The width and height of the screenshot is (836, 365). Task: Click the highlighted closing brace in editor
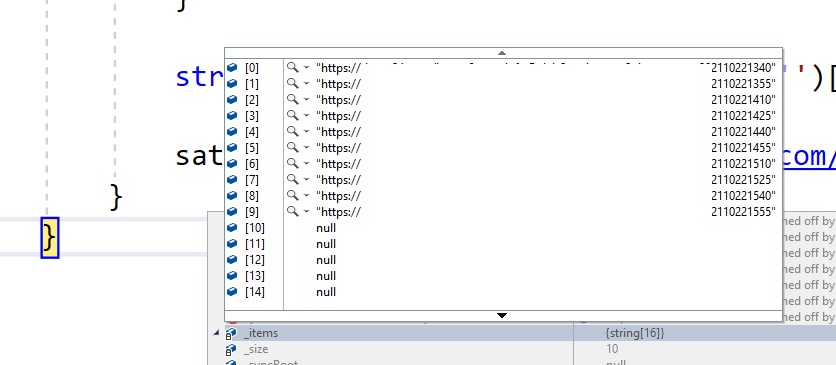point(50,238)
